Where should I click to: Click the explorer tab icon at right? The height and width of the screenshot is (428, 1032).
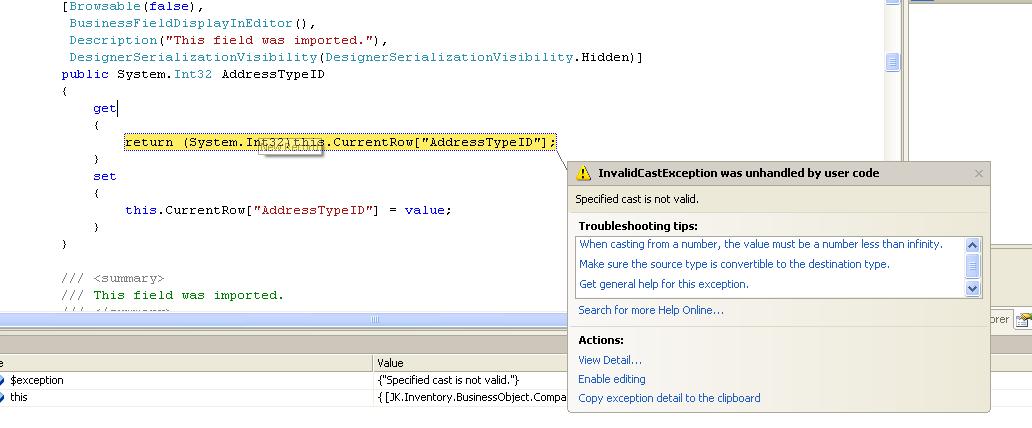(x=1023, y=321)
